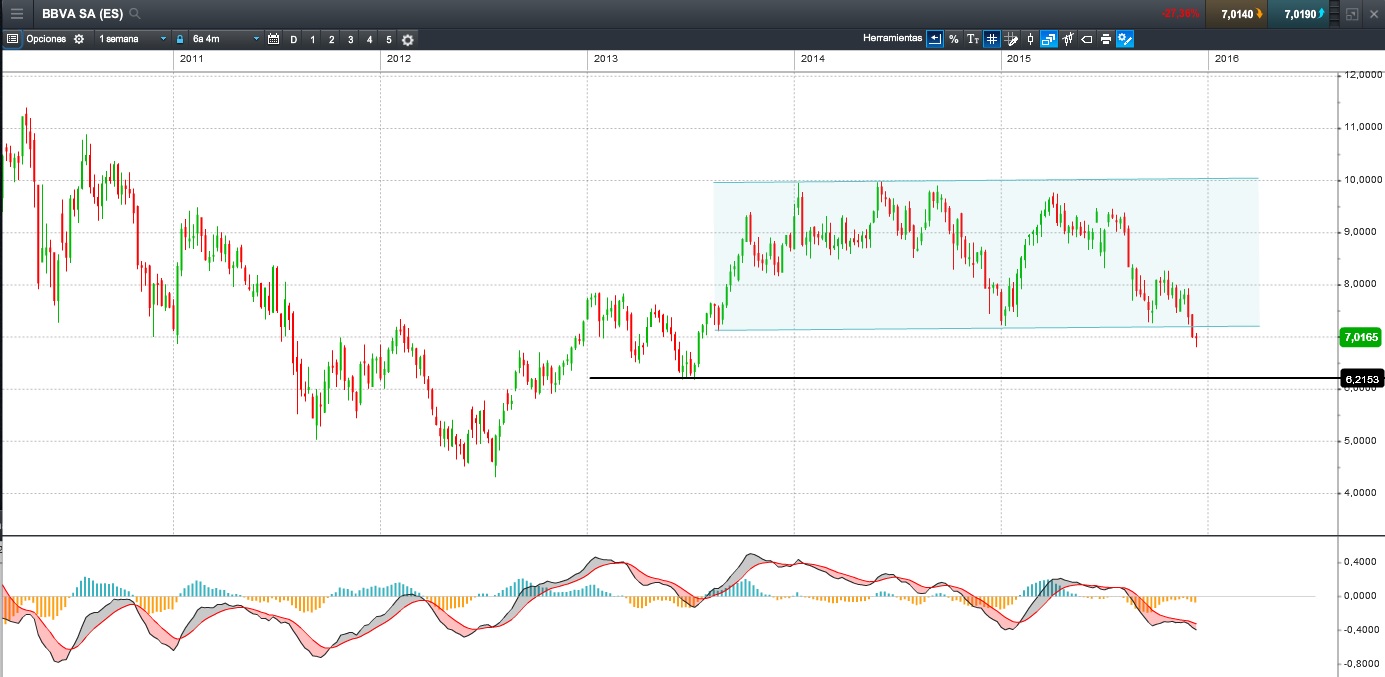
Task: Select chart preset 5
Action: click(x=388, y=39)
